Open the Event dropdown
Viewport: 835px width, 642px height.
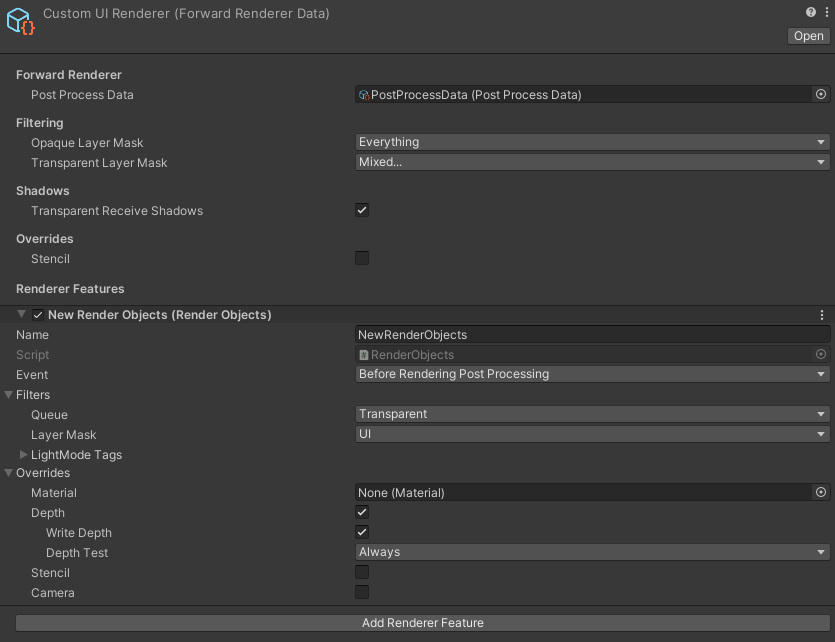[x=593, y=374]
